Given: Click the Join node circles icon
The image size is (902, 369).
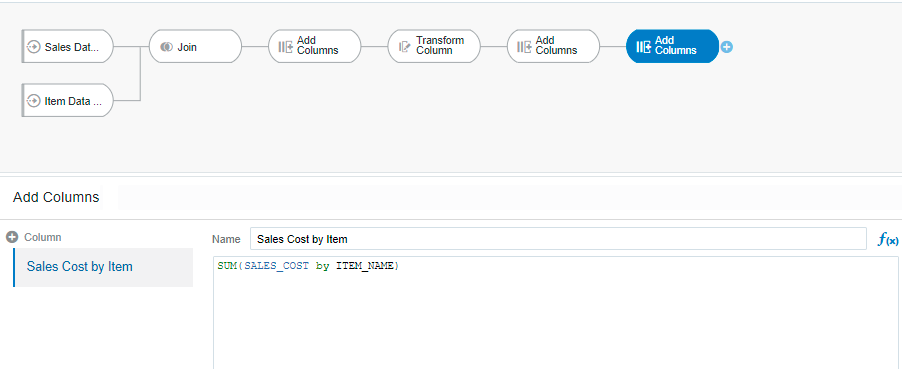Looking at the screenshot, I should click(x=167, y=47).
